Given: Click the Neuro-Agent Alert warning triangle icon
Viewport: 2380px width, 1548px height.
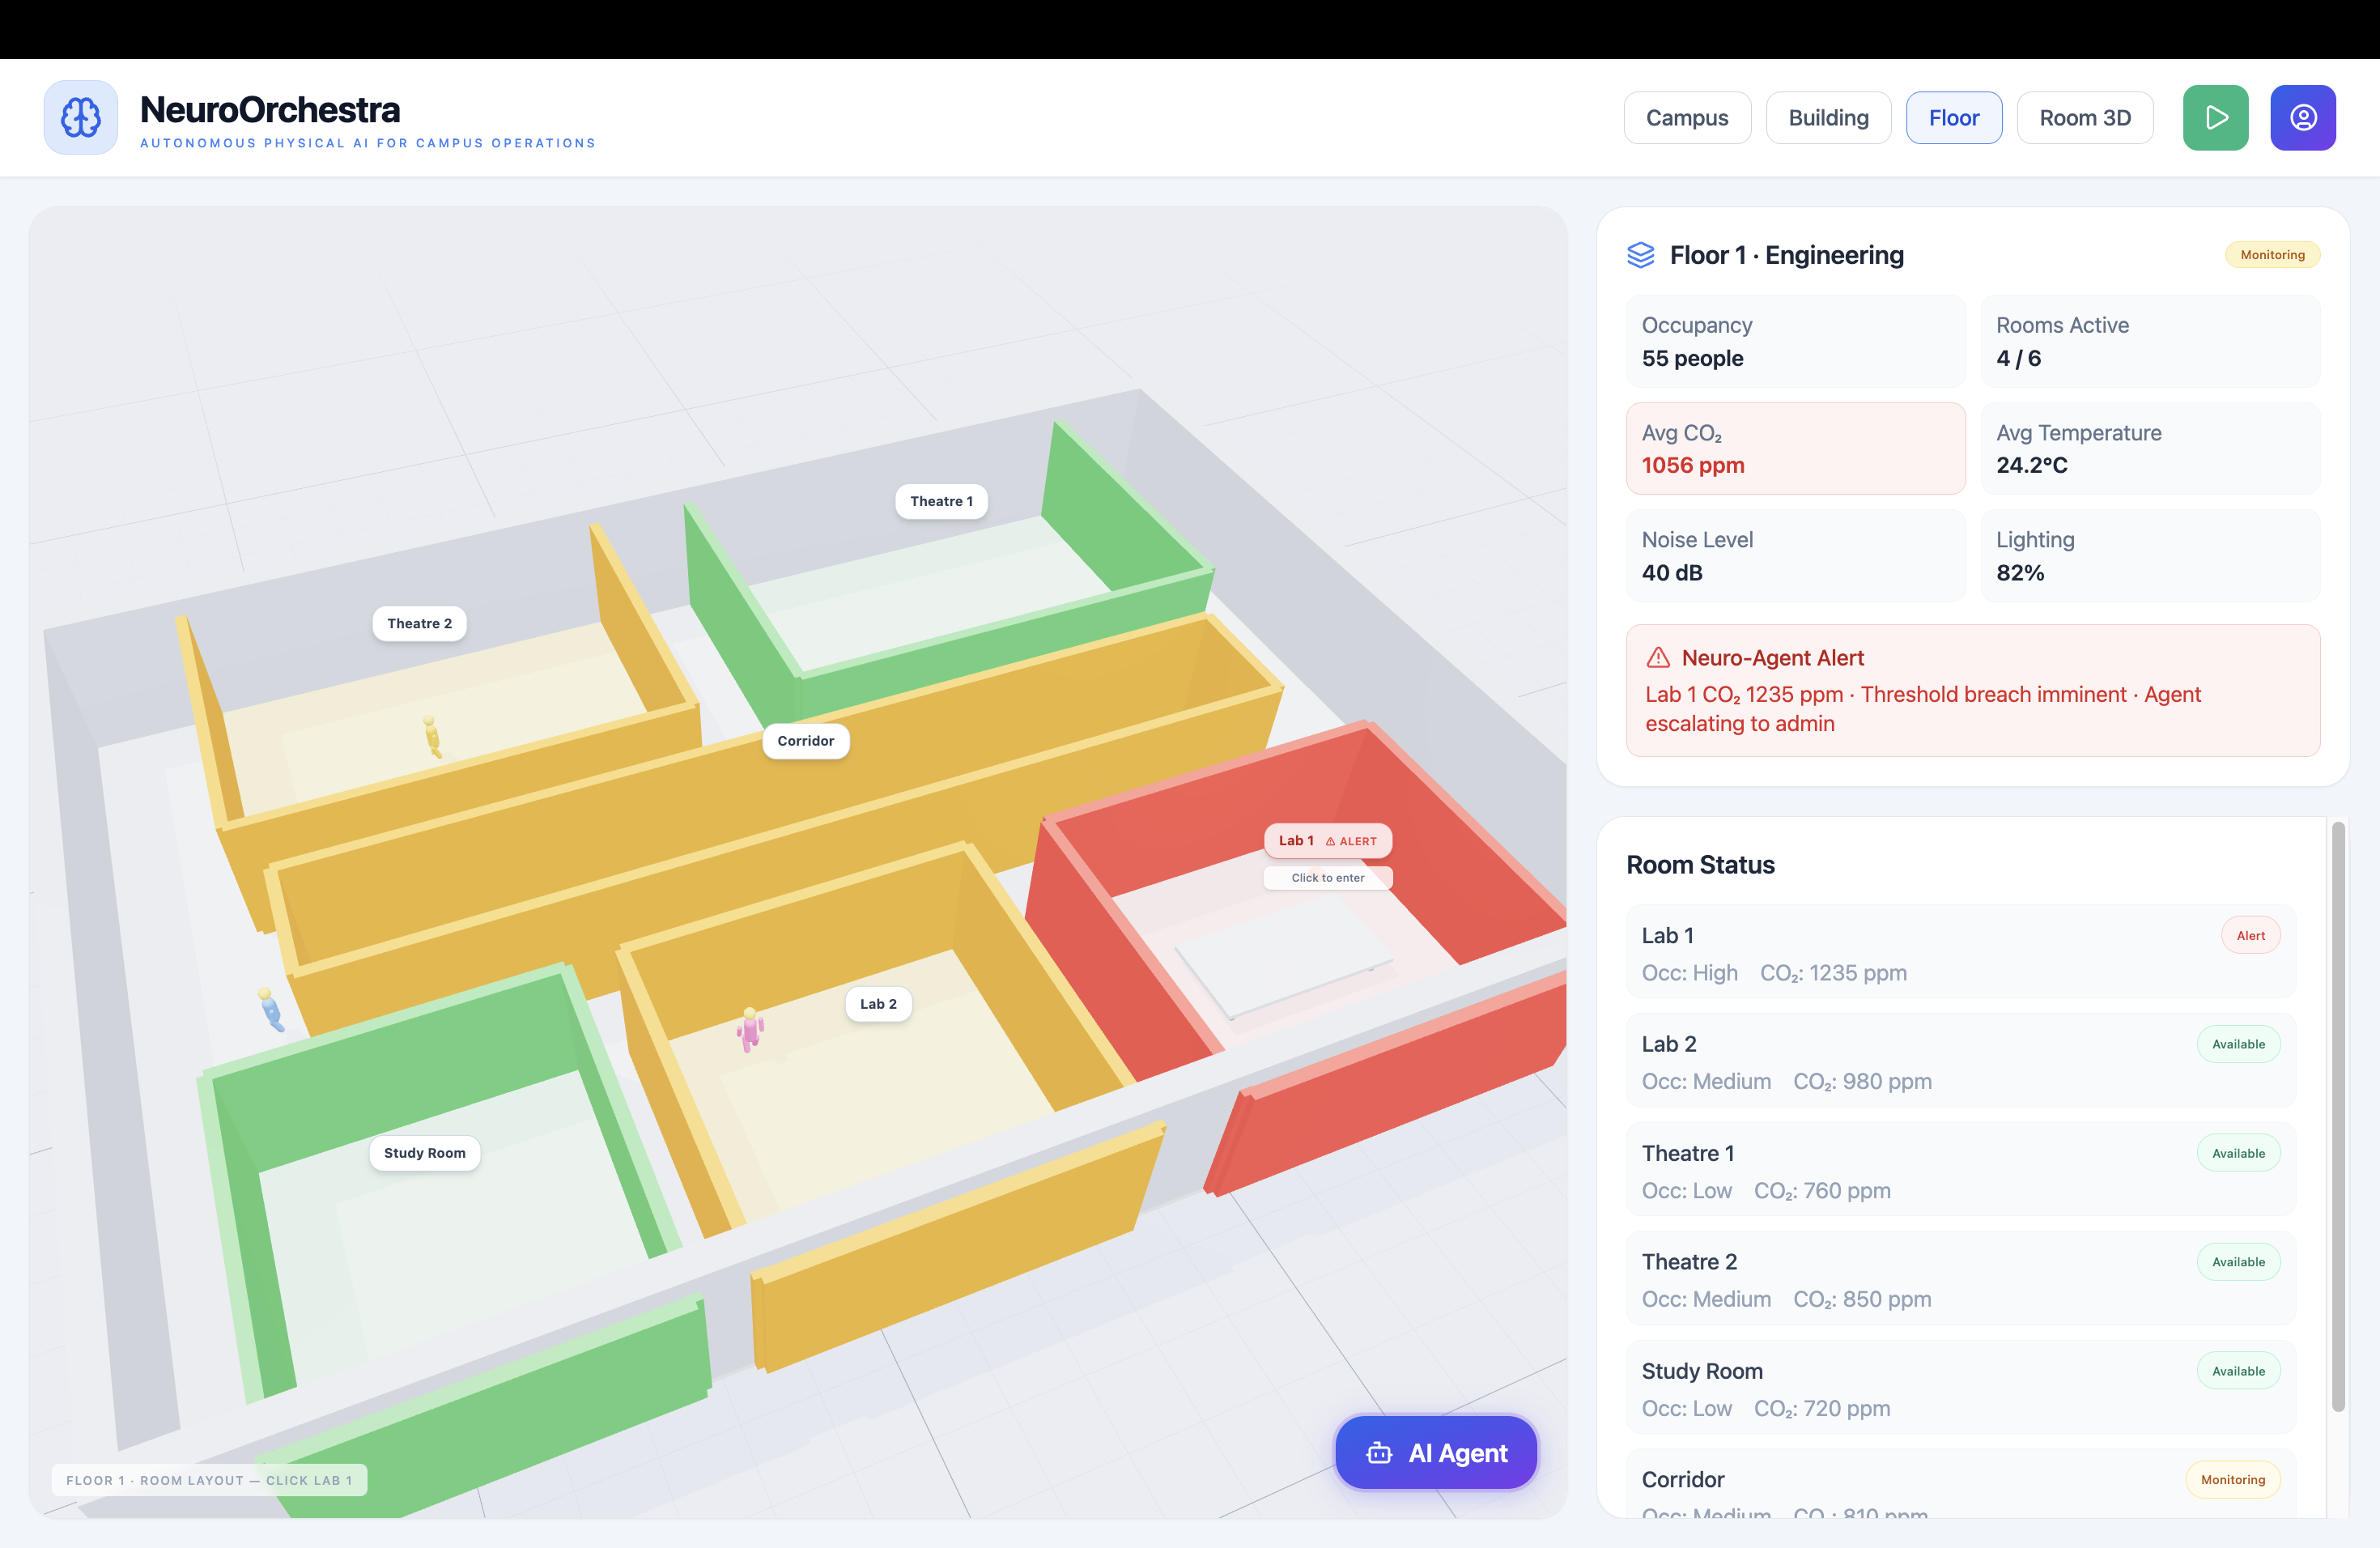Looking at the screenshot, I should (x=1658, y=657).
